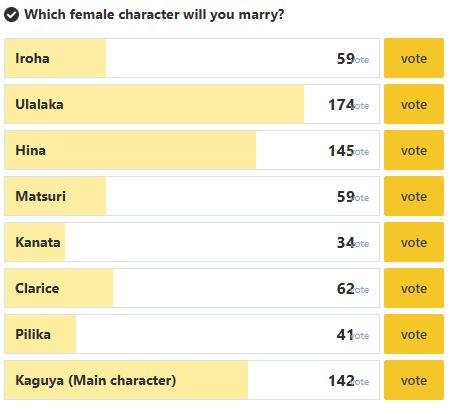Click the Pilika poll option row
Image resolution: width=453 pixels, height=414 pixels.
pos(192,334)
